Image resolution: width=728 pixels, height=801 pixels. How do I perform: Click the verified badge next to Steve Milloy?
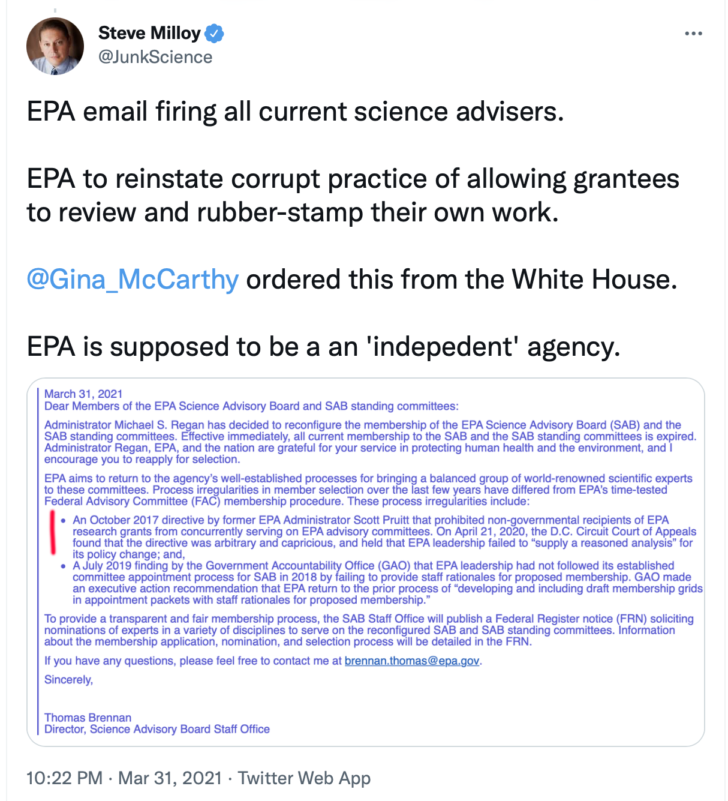pos(214,34)
